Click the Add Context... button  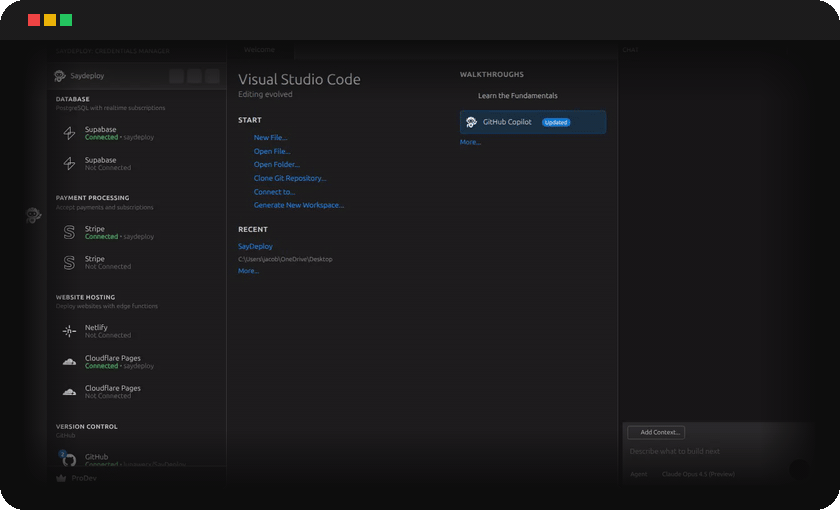656,432
